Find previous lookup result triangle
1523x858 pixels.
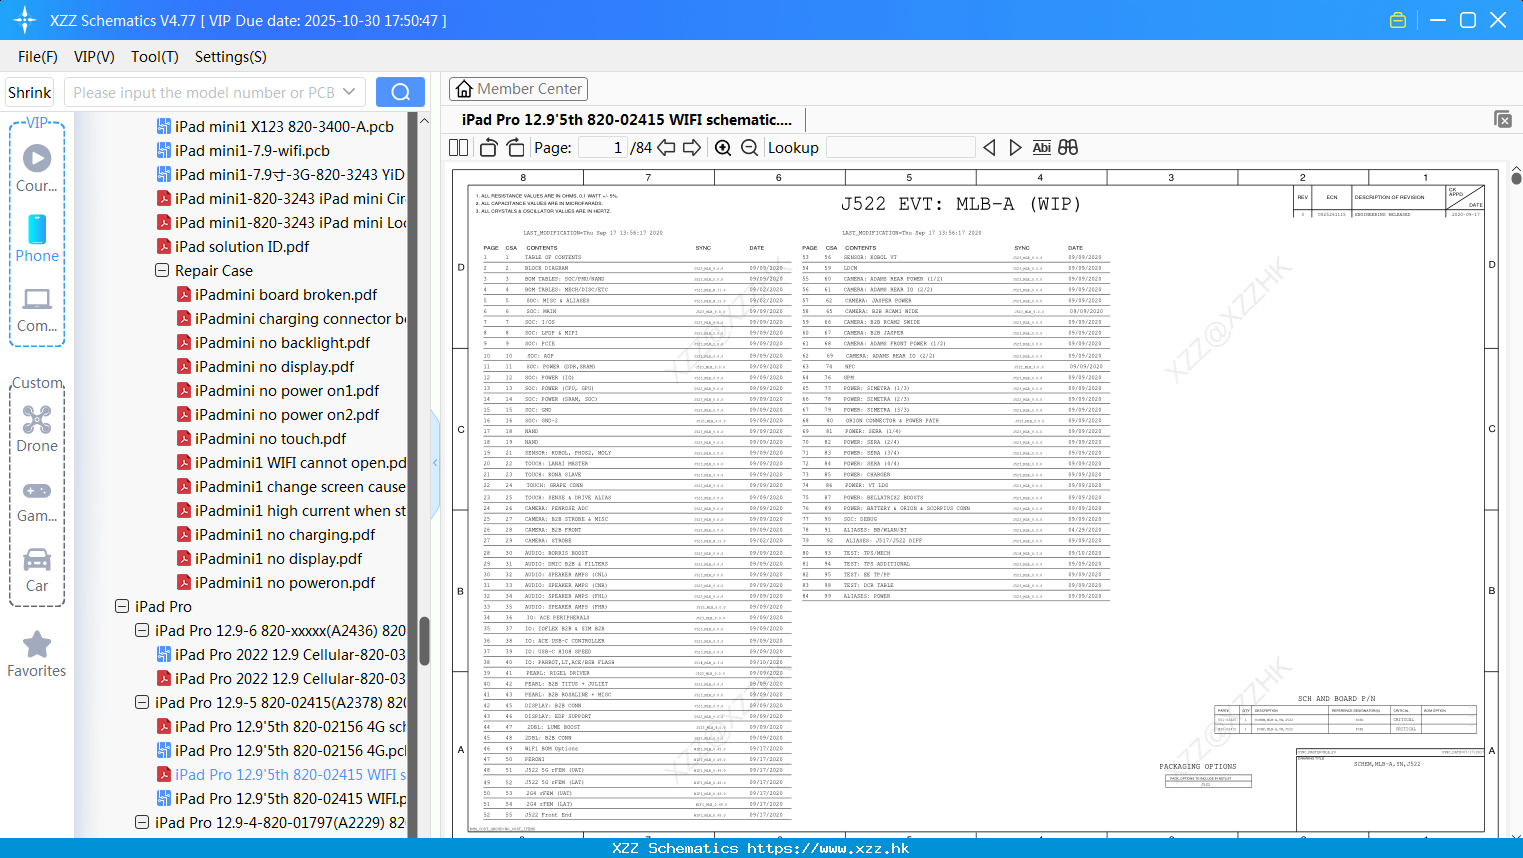(989, 148)
